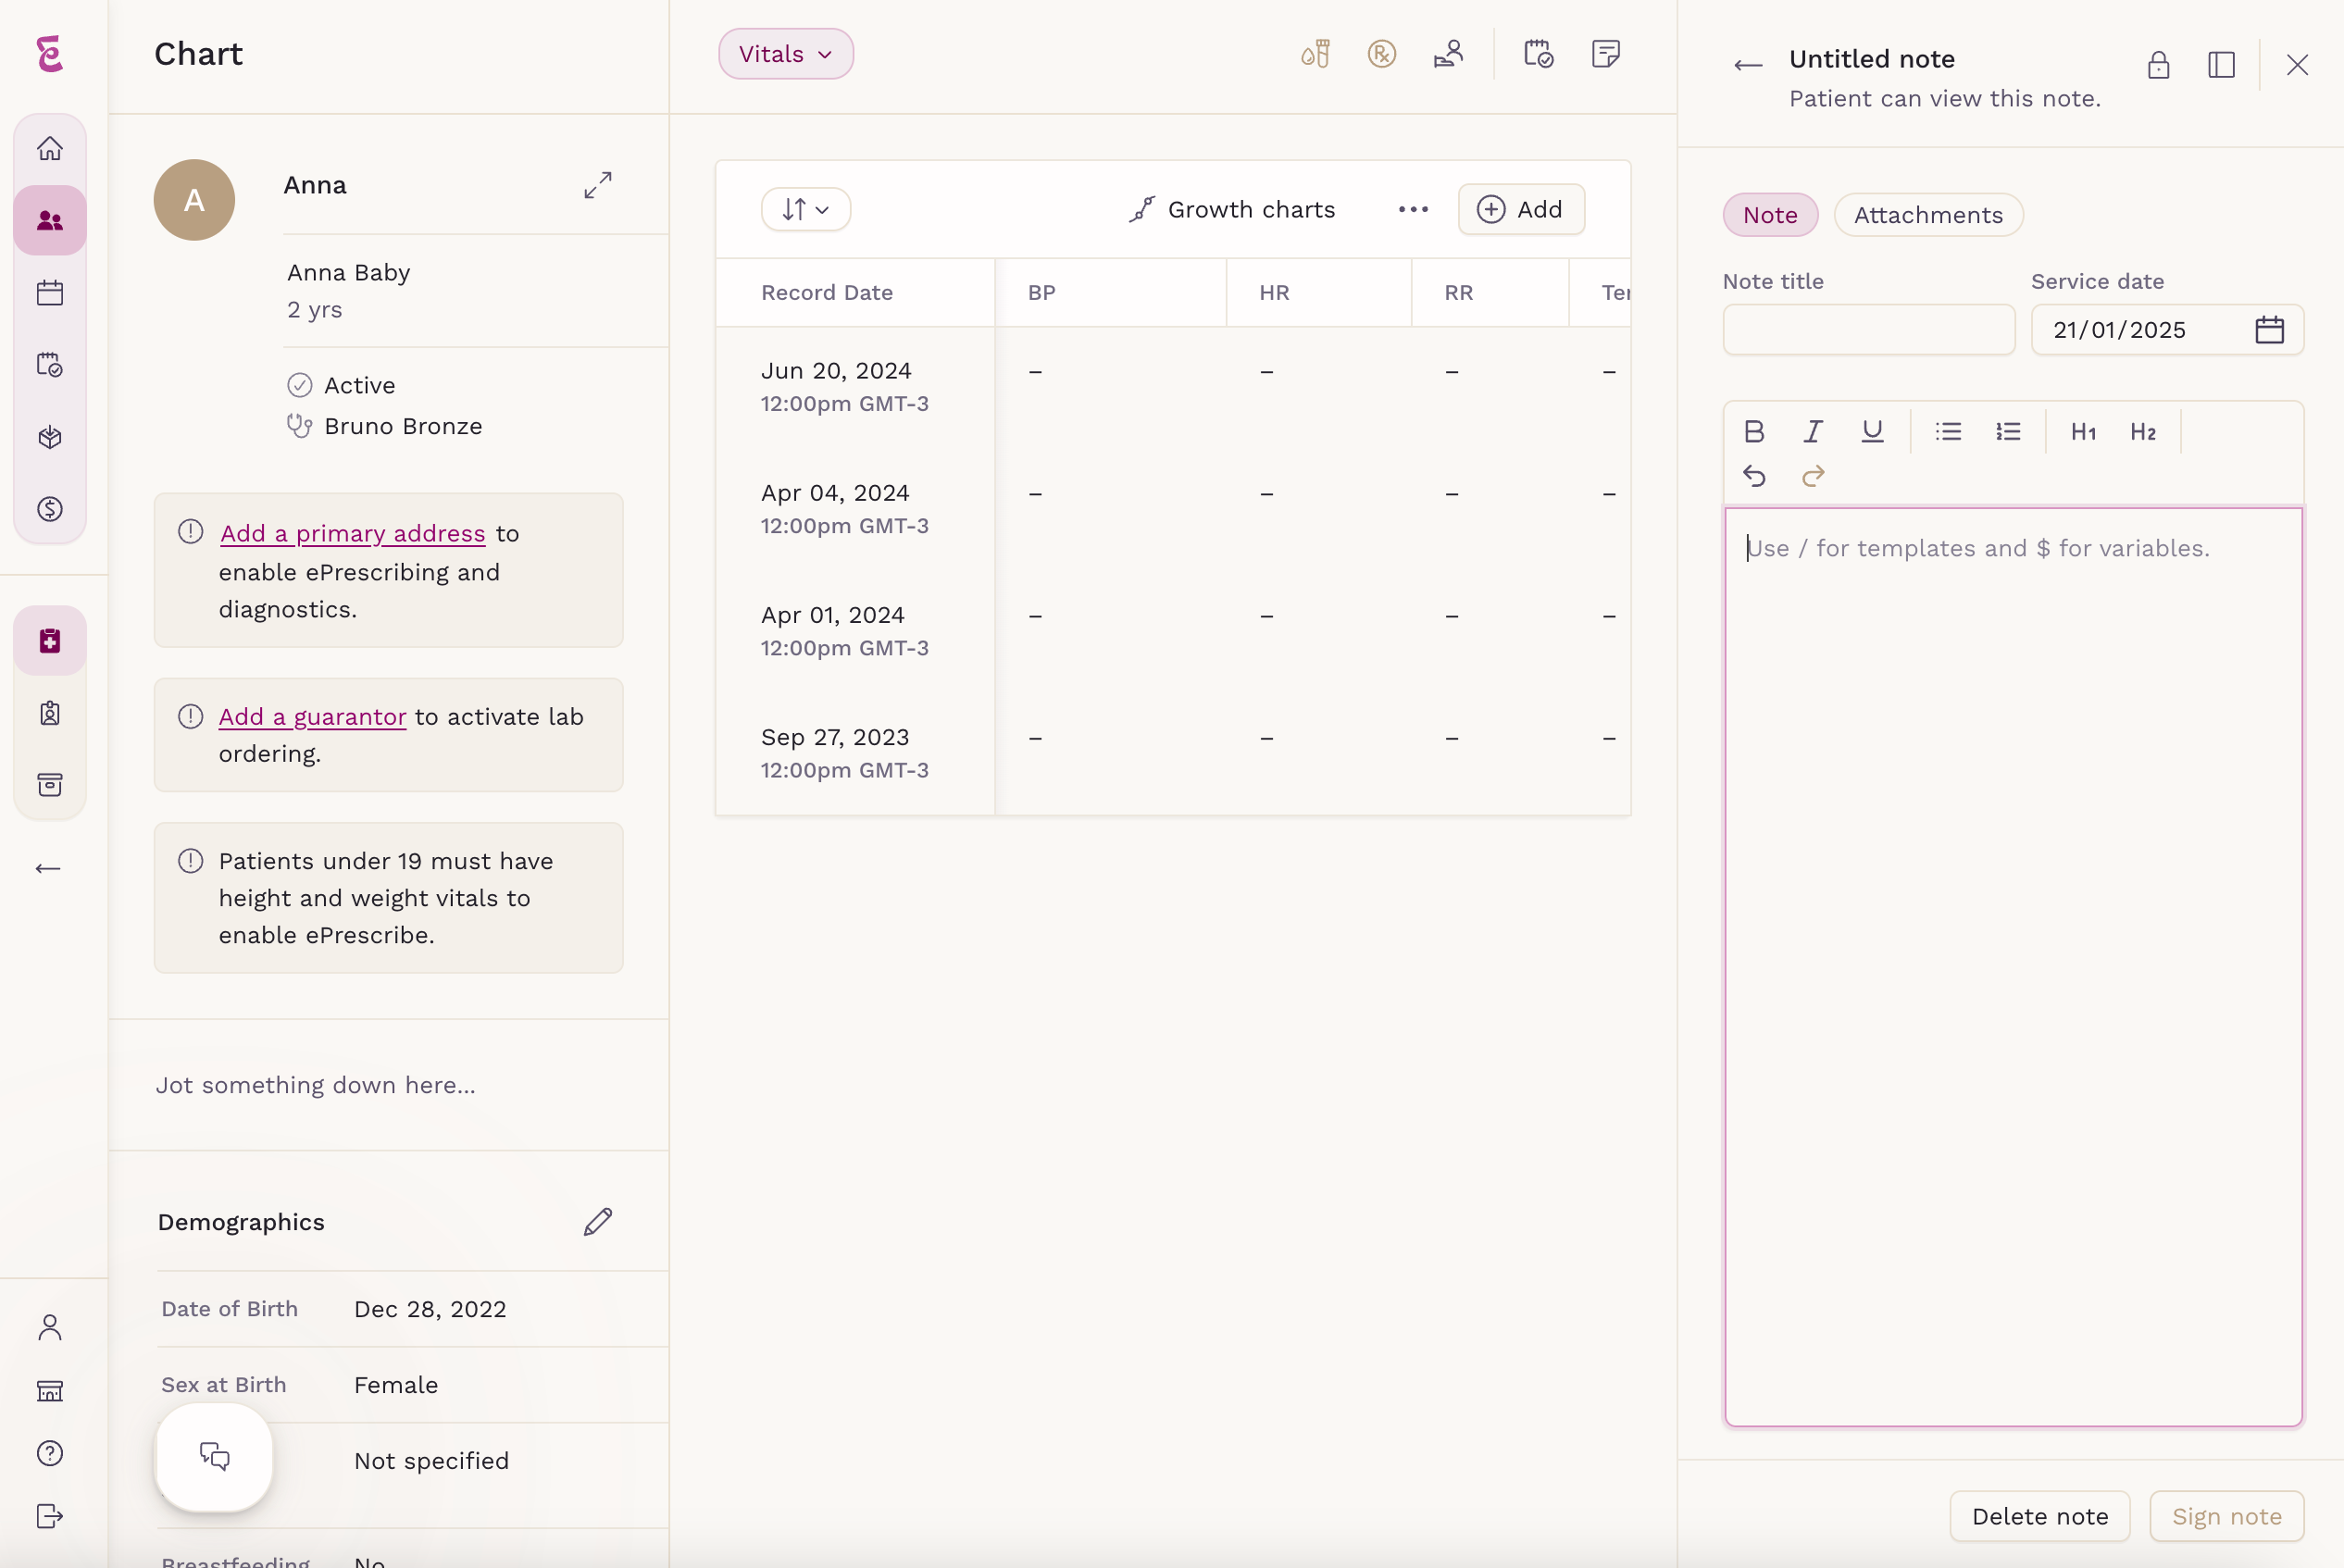This screenshot has width=2344, height=1568.
Task: Follow the Add a primary address link
Action: pos(353,533)
